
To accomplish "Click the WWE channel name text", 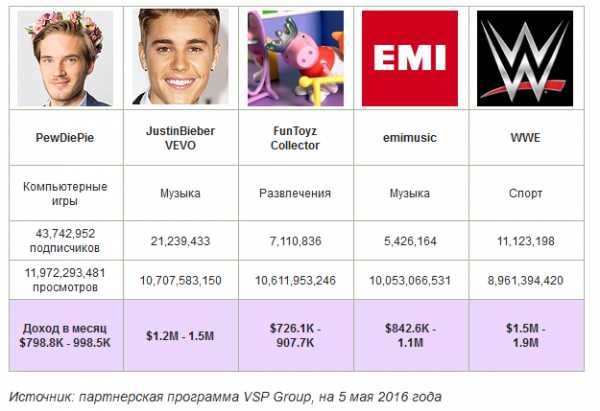I will coord(525,138).
